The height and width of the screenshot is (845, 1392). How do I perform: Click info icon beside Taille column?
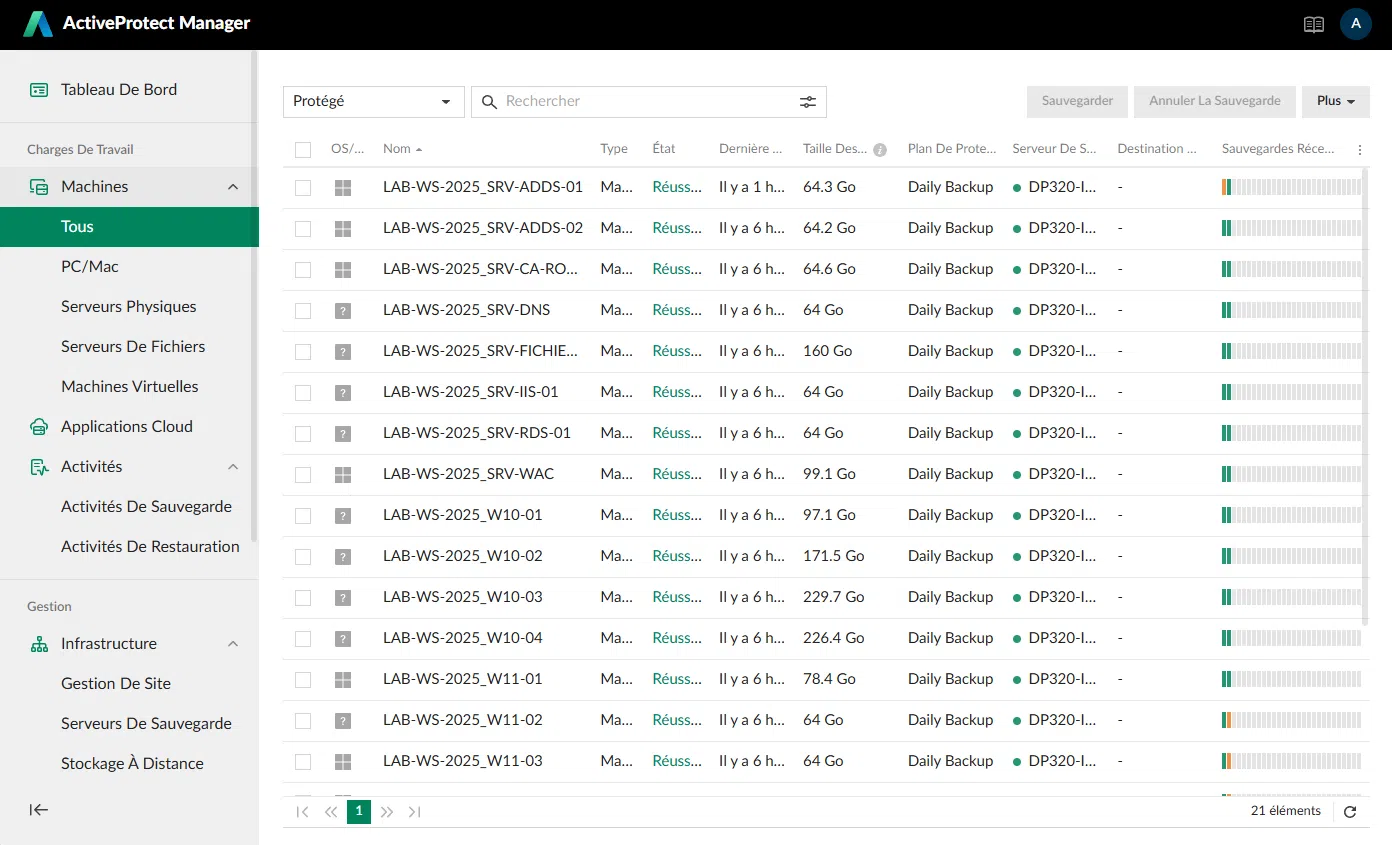(x=880, y=150)
